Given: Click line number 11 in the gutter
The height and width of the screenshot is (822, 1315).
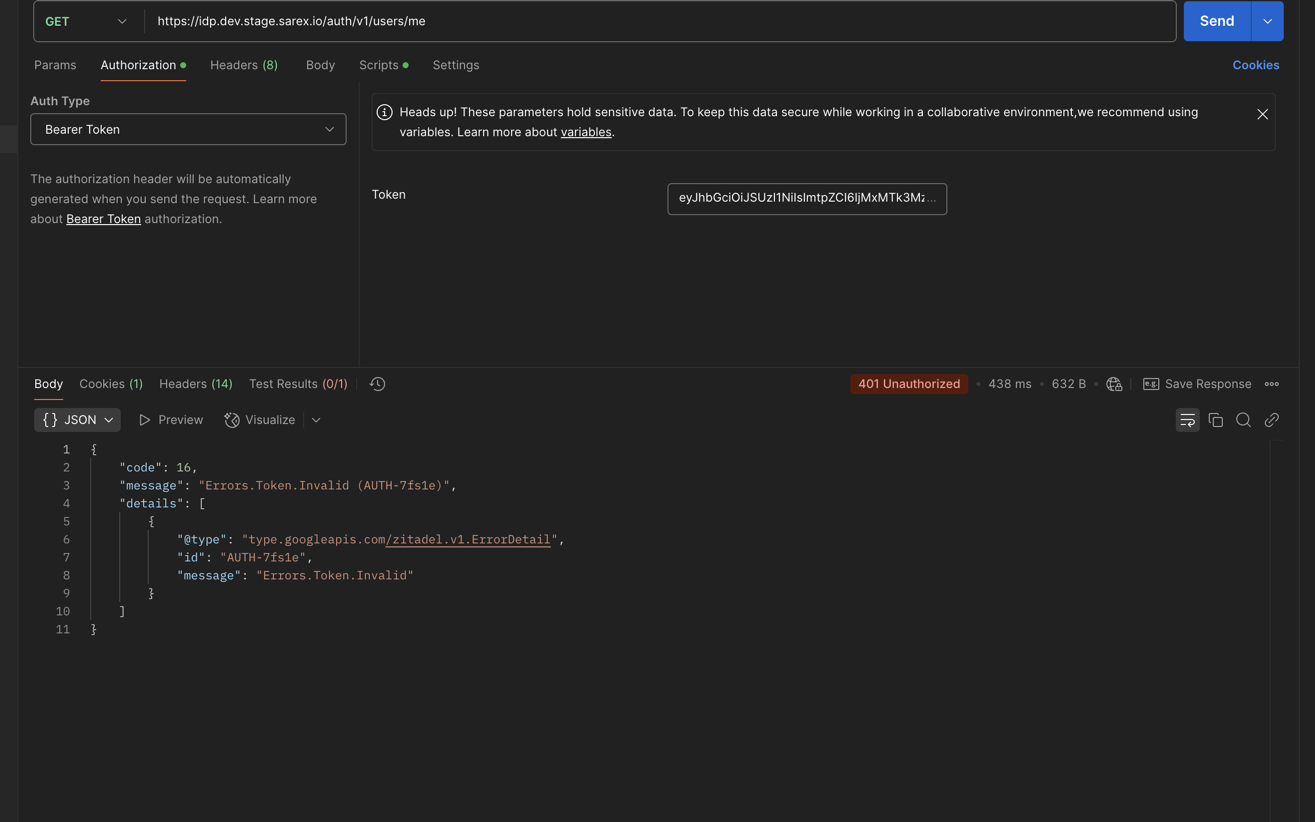Looking at the screenshot, I should [63, 630].
